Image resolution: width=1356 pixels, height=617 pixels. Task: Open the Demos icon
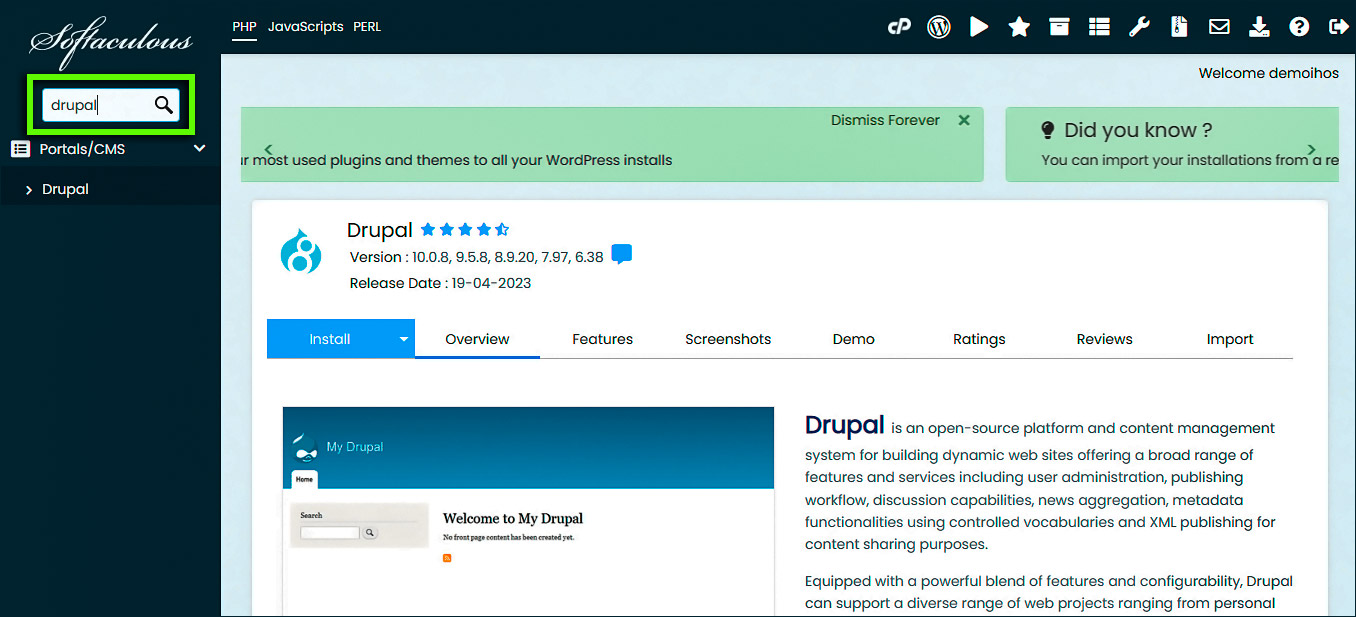click(x=978, y=26)
